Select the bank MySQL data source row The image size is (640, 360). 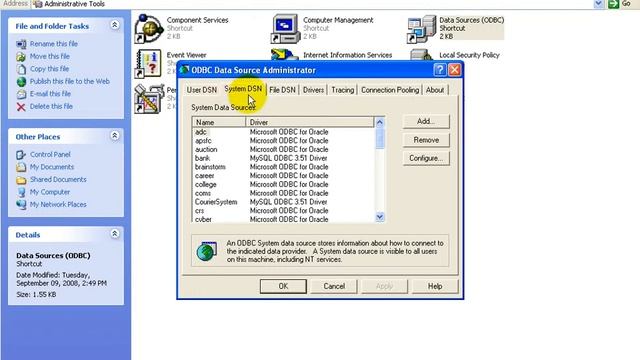click(283, 158)
